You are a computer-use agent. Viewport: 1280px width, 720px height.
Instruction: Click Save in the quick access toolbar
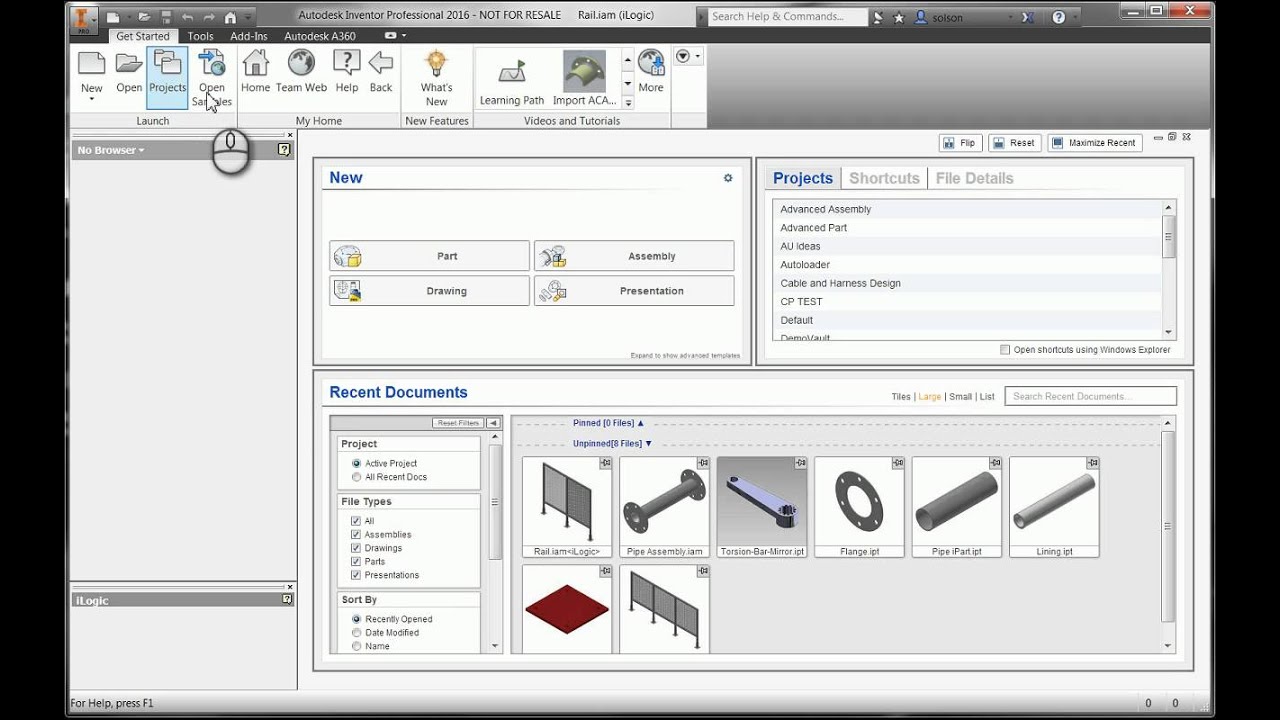point(165,17)
